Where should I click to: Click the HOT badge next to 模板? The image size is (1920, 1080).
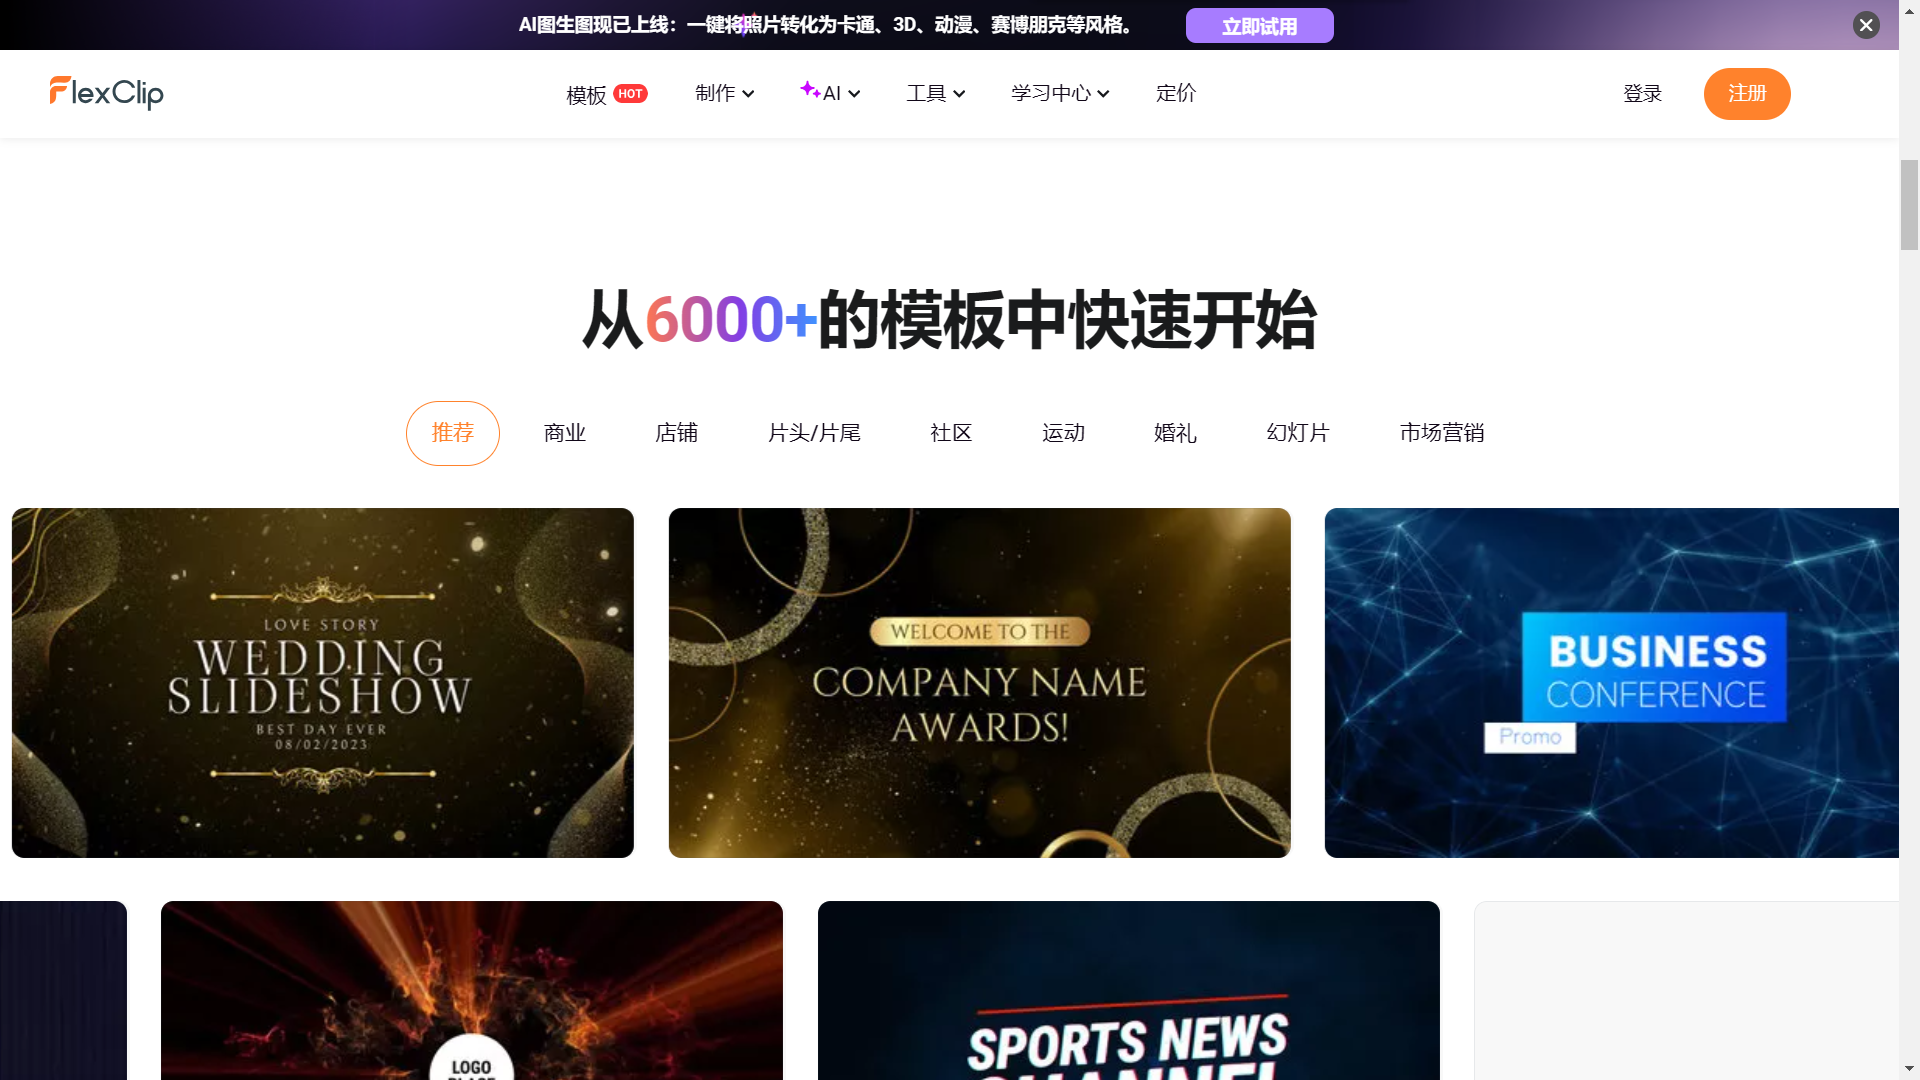(x=630, y=93)
